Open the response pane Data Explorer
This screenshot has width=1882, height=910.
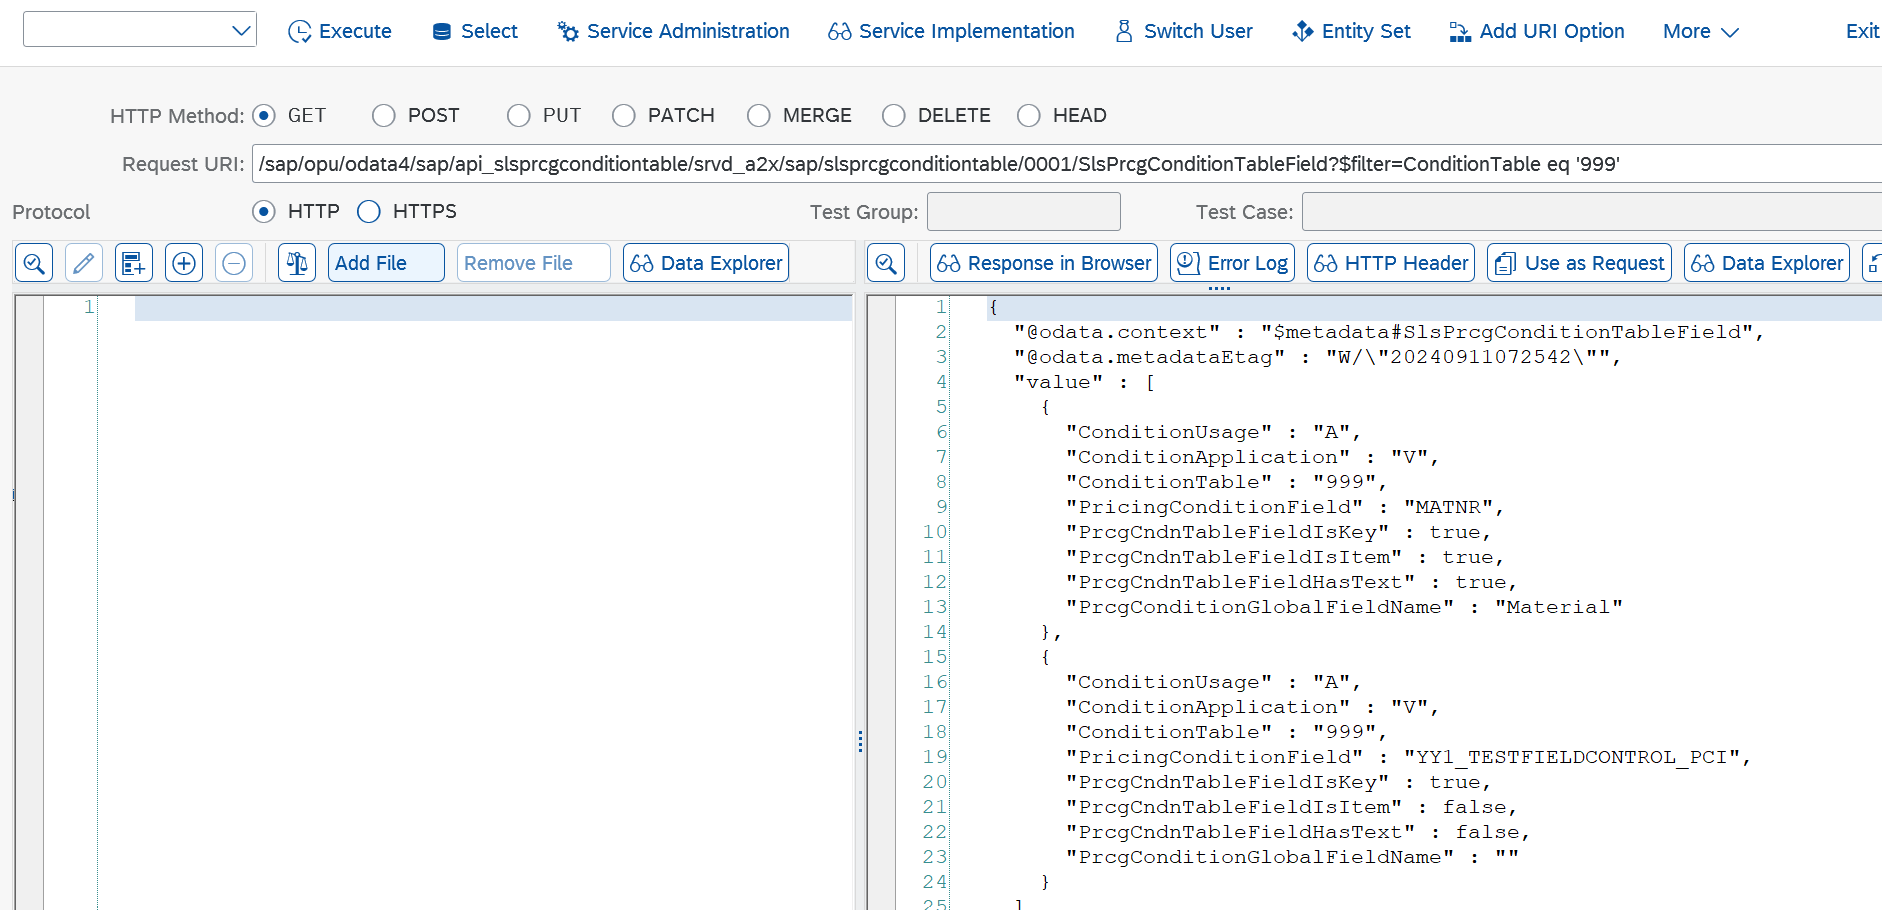point(1767,263)
